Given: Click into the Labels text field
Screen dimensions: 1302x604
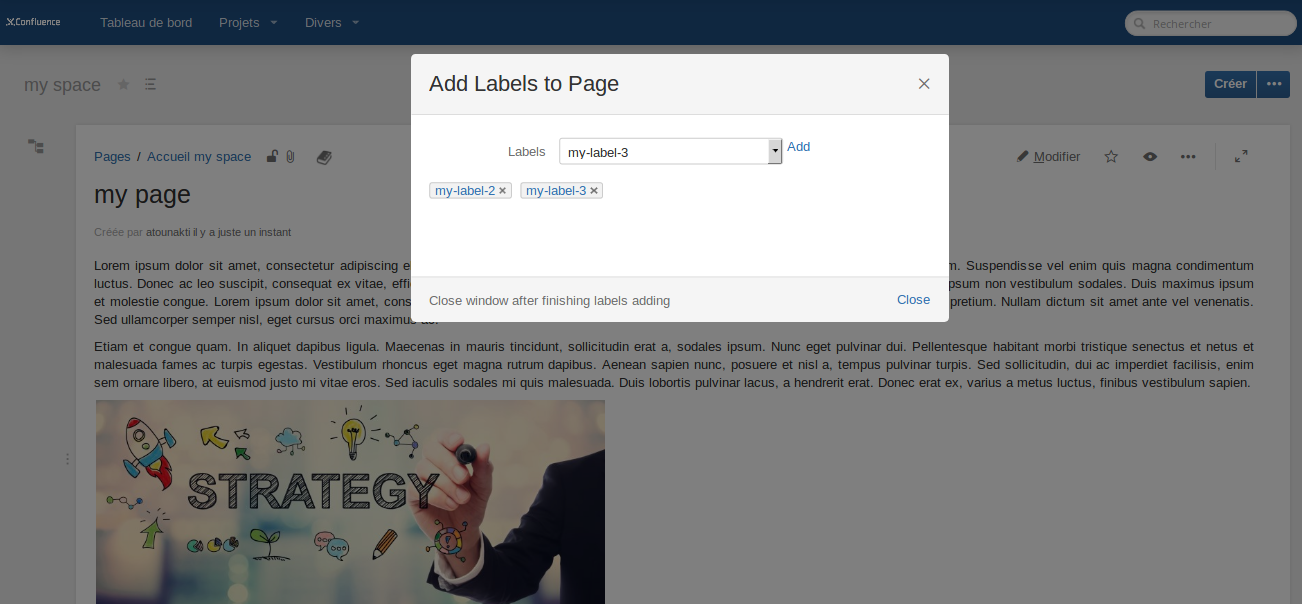Looking at the screenshot, I should (x=664, y=151).
